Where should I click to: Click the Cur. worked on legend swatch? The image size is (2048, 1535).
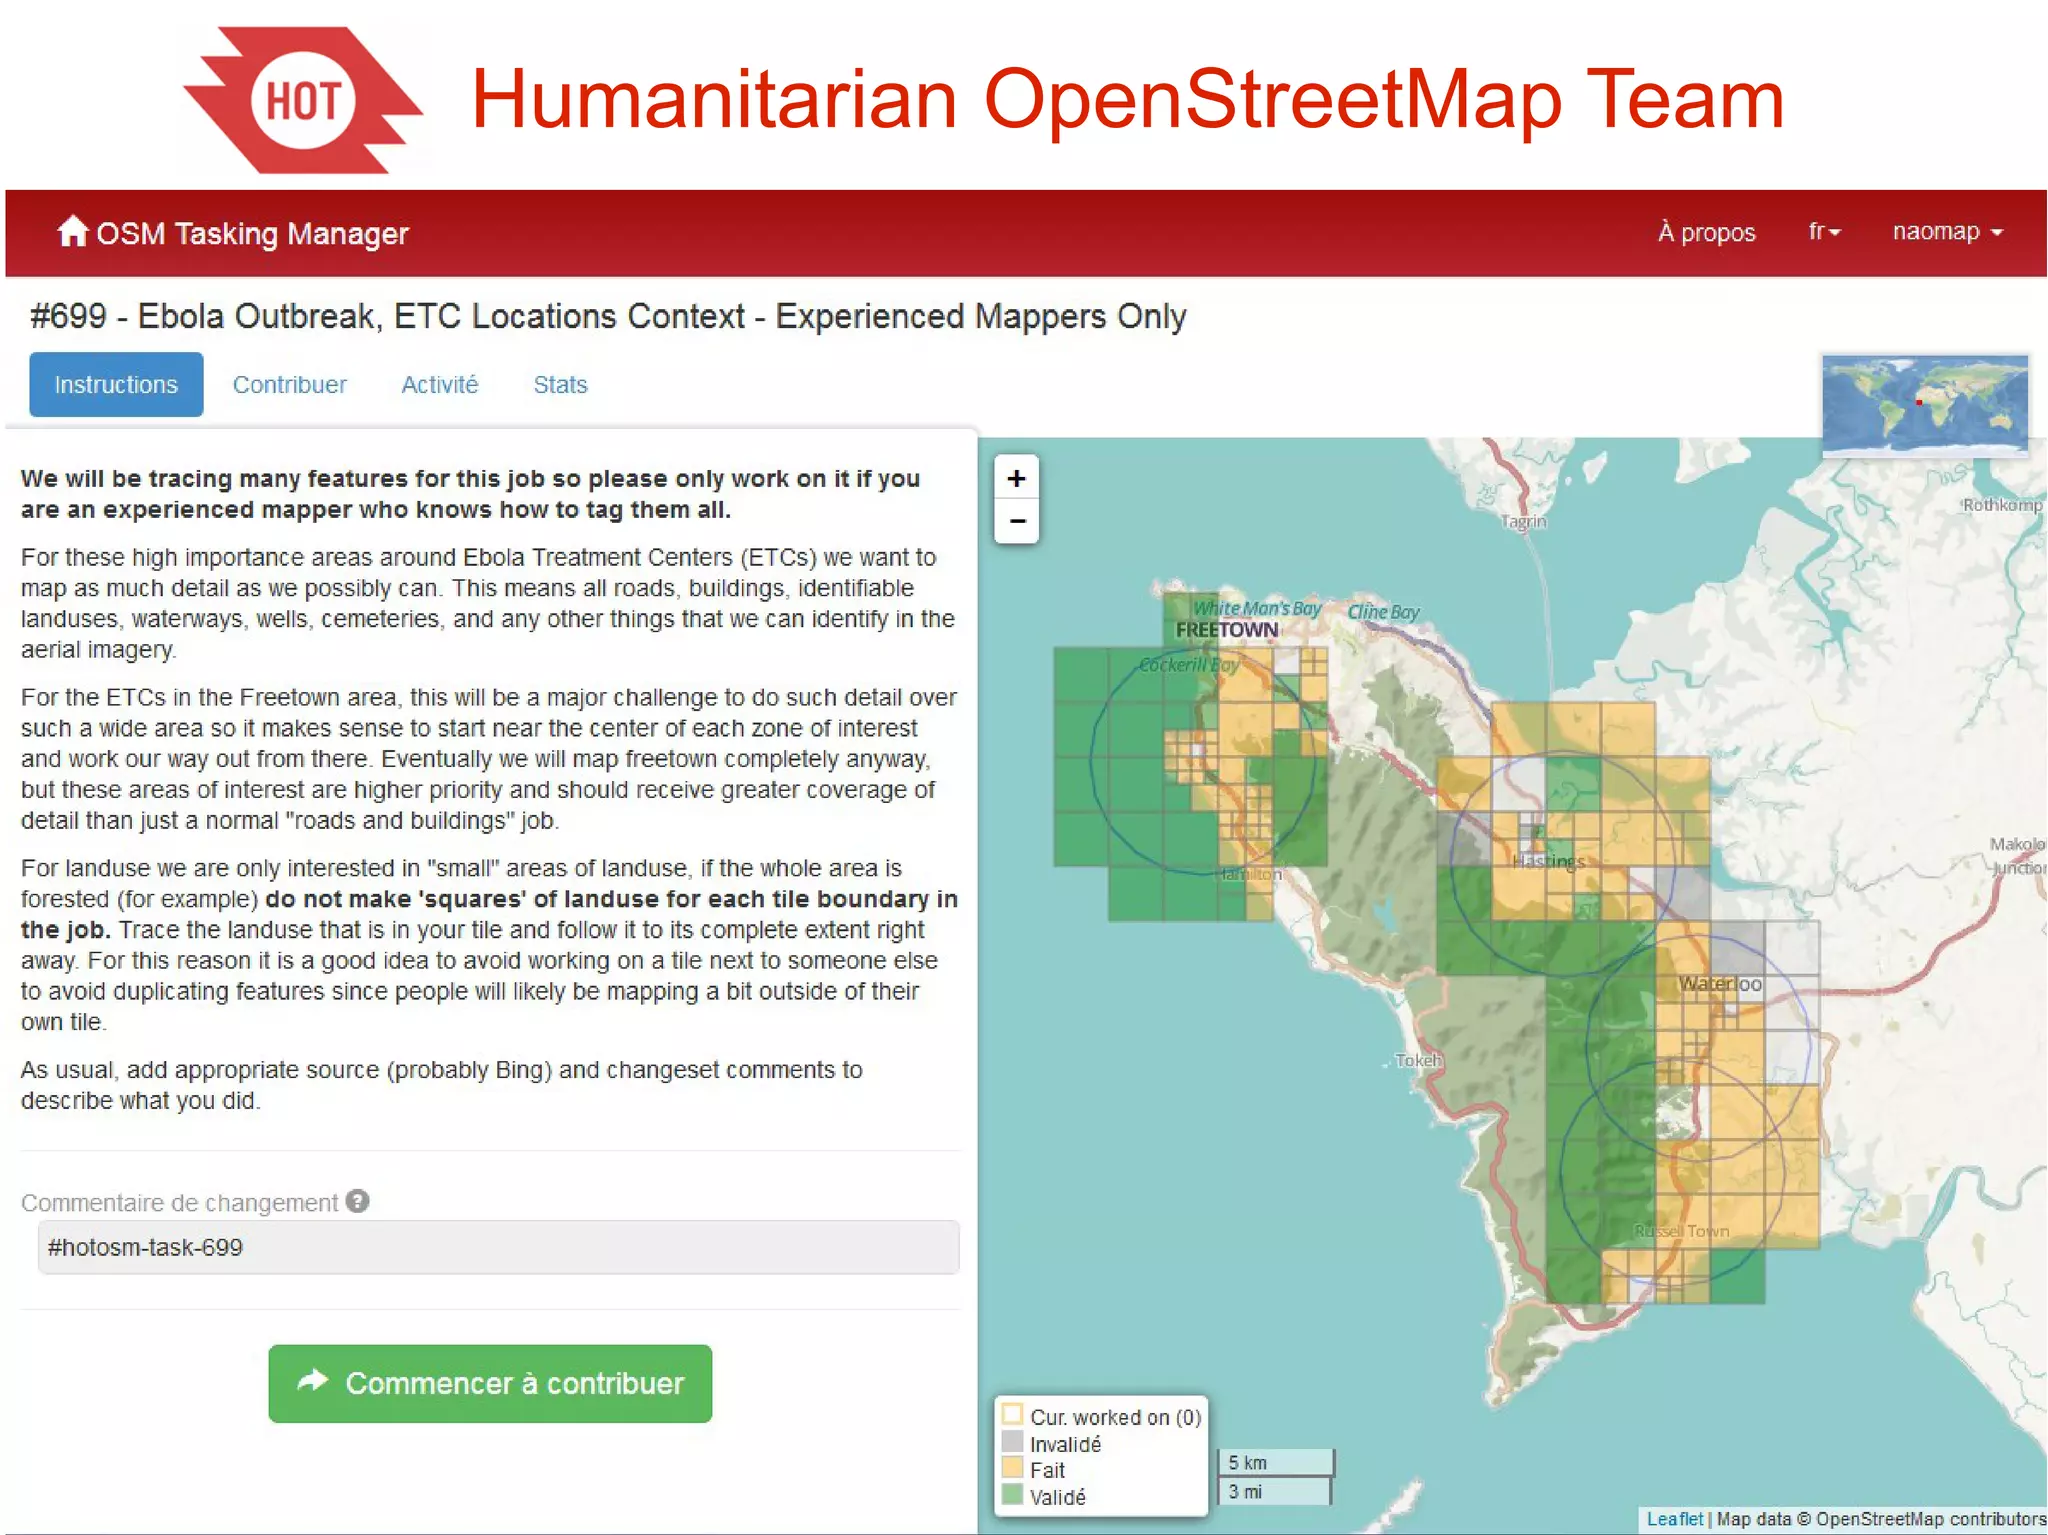1012,1415
